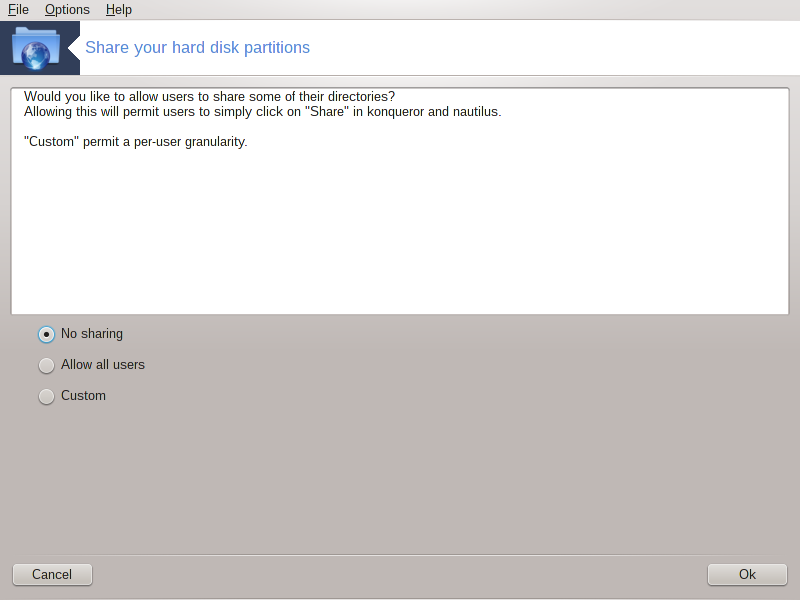Click the shared folder globe icon
Screen dimensions: 800x600
tap(36, 48)
